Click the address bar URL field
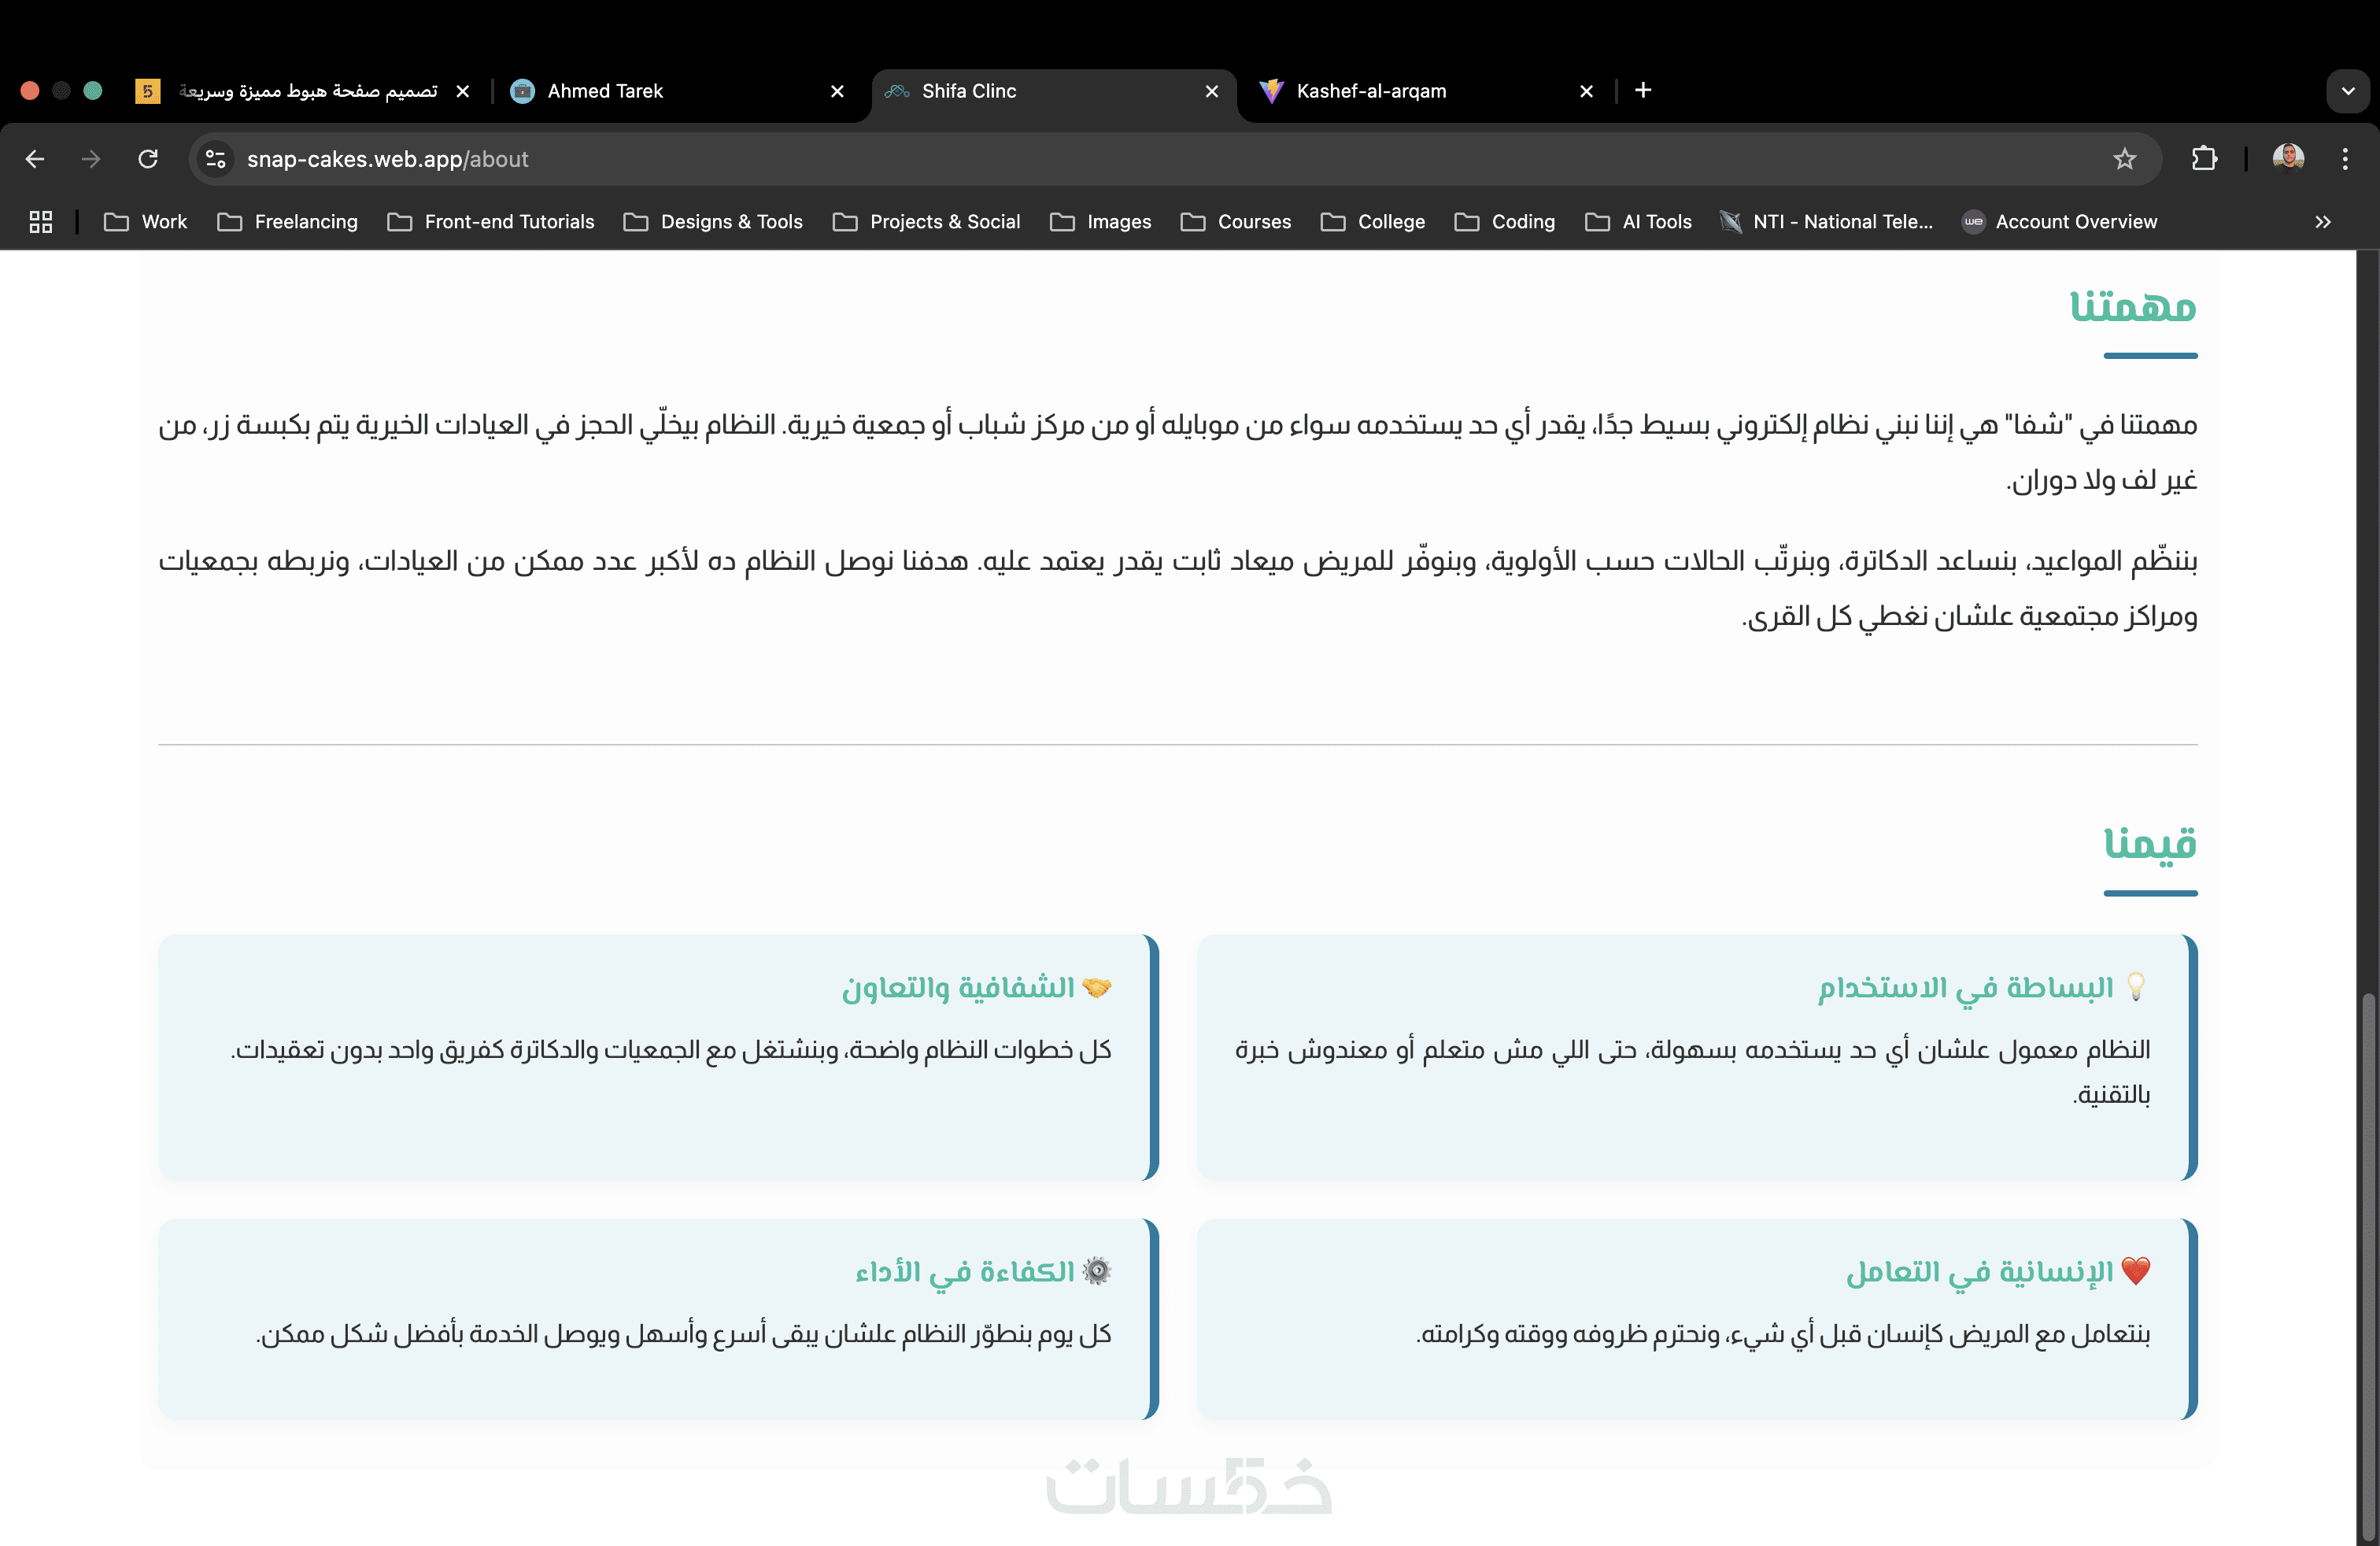The height and width of the screenshot is (1546, 2380). pos(1100,159)
